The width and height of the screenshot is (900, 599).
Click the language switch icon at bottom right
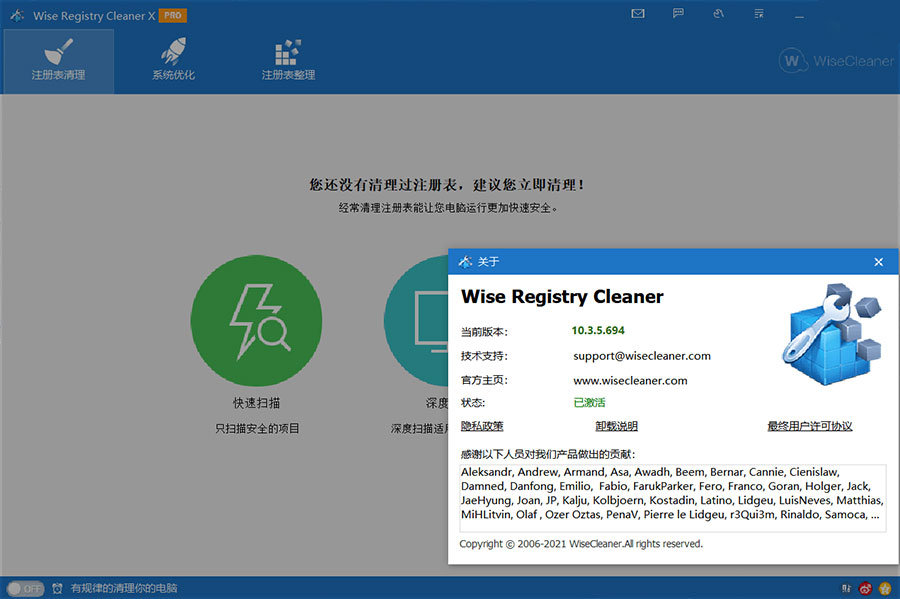846,588
